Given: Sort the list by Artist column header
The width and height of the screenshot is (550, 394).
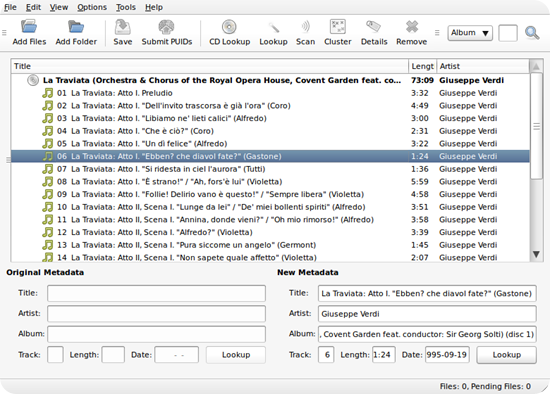Looking at the screenshot, I should tap(483, 66).
